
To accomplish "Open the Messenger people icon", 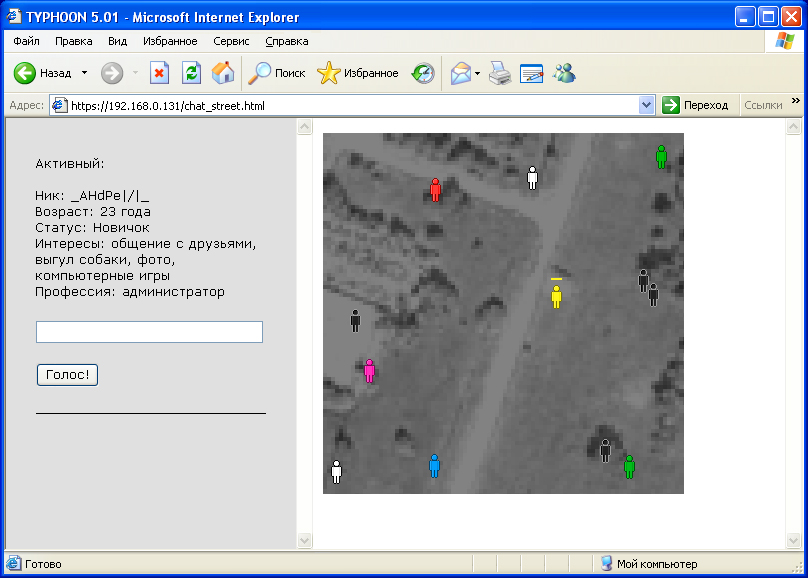I will pyautogui.click(x=564, y=73).
